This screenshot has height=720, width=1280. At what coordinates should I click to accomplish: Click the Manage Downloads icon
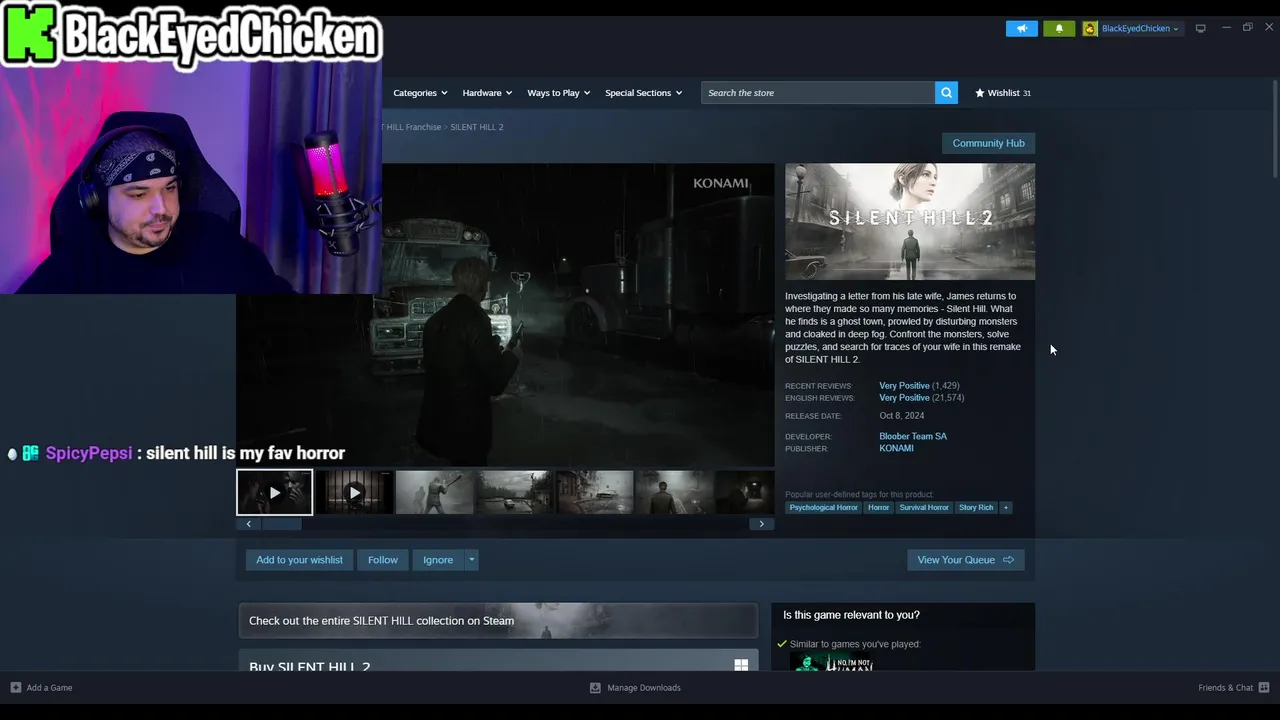click(x=595, y=687)
